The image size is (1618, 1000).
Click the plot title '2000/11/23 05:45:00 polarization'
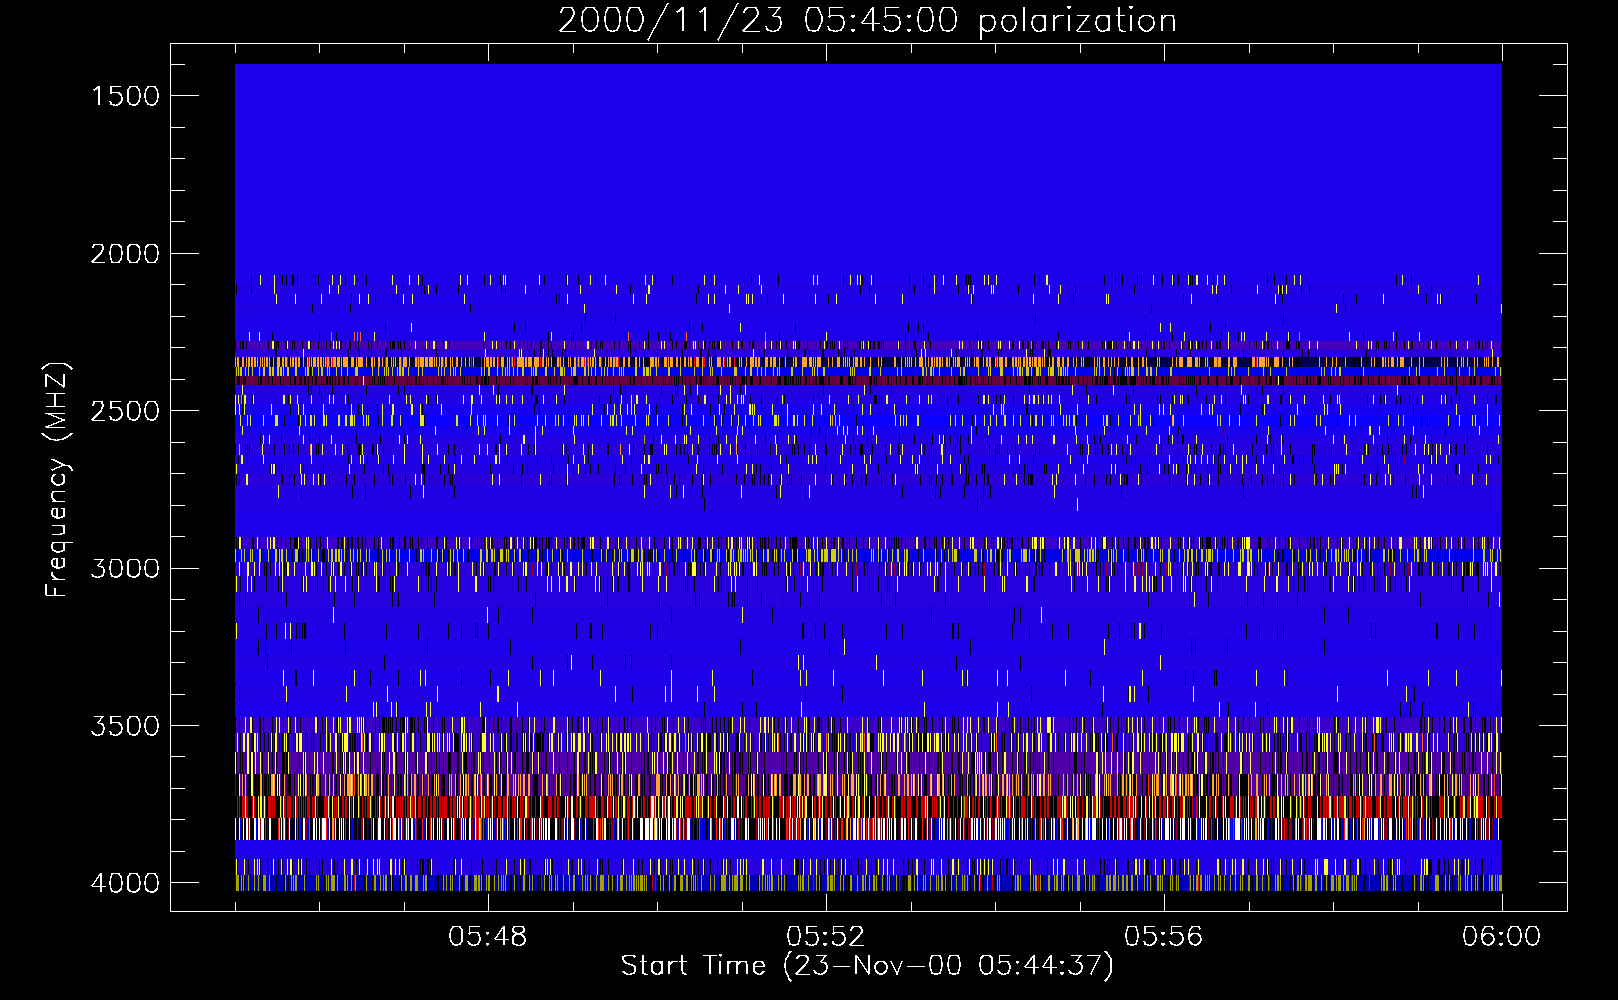tap(867, 21)
